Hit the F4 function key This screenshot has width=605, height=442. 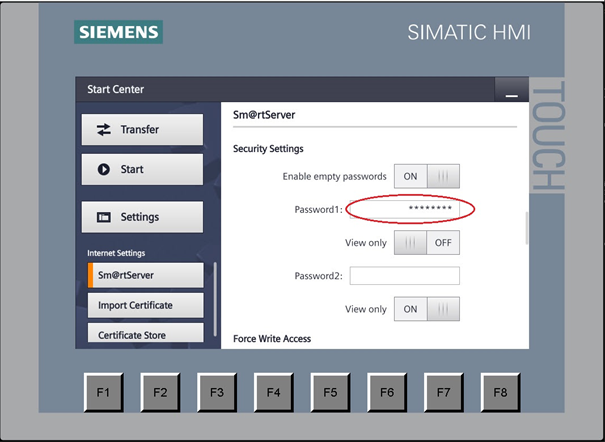(274, 393)
